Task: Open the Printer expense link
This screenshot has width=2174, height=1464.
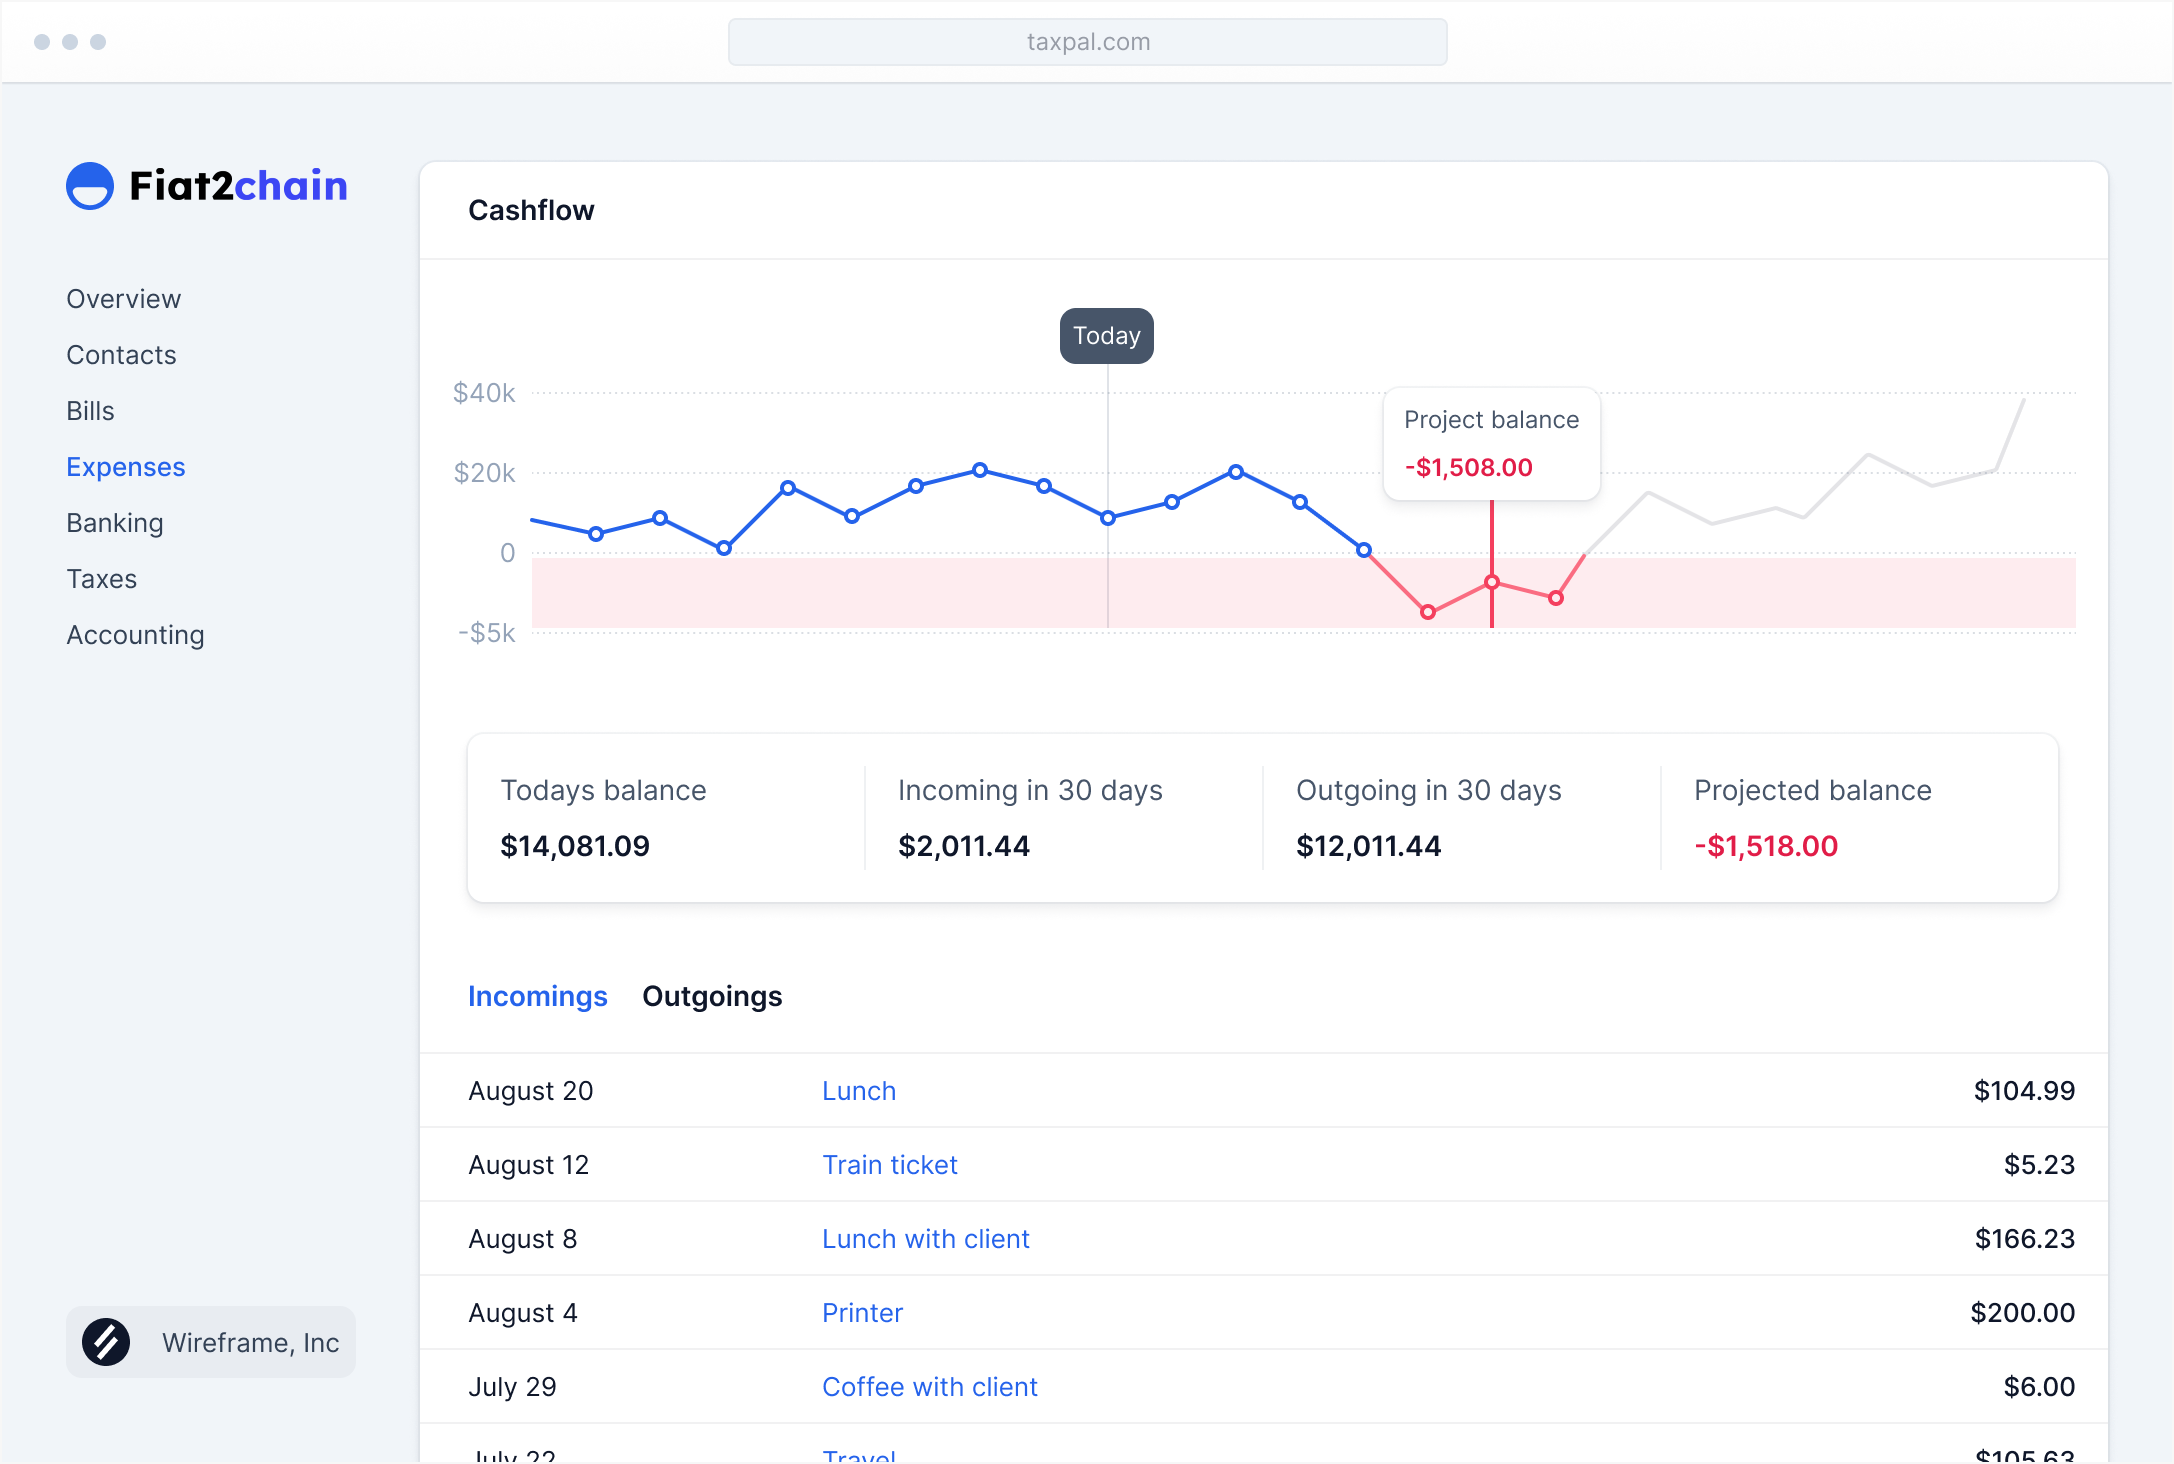Action: [862, 1313]
